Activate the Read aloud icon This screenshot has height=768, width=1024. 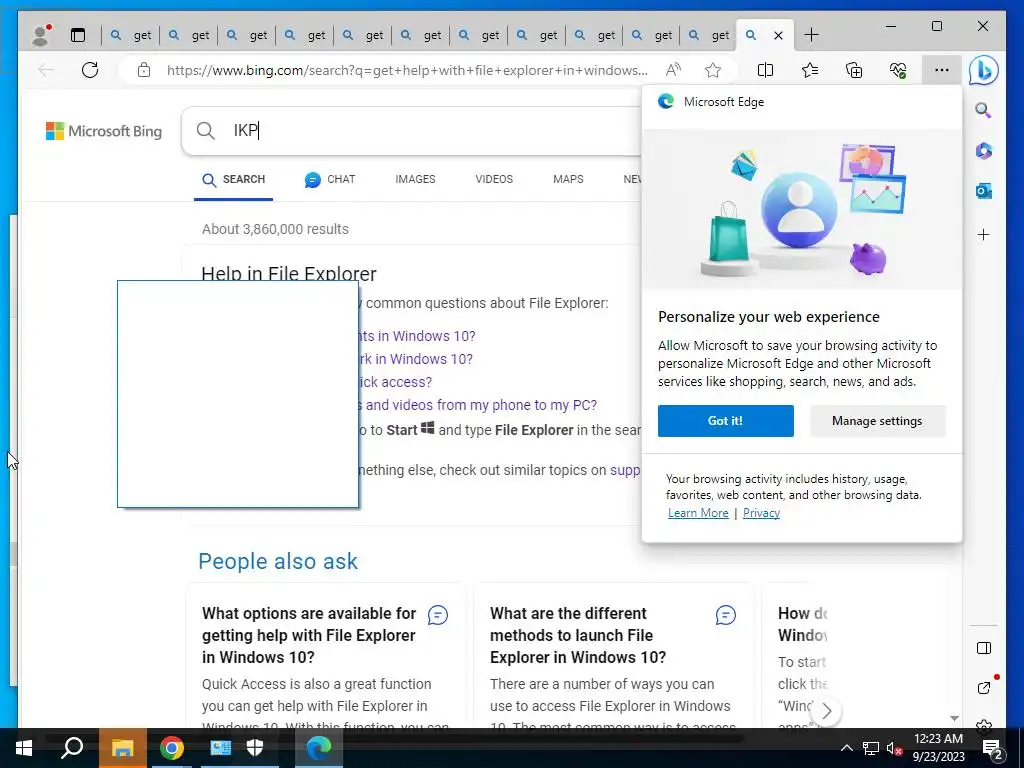tap(673, 70)
